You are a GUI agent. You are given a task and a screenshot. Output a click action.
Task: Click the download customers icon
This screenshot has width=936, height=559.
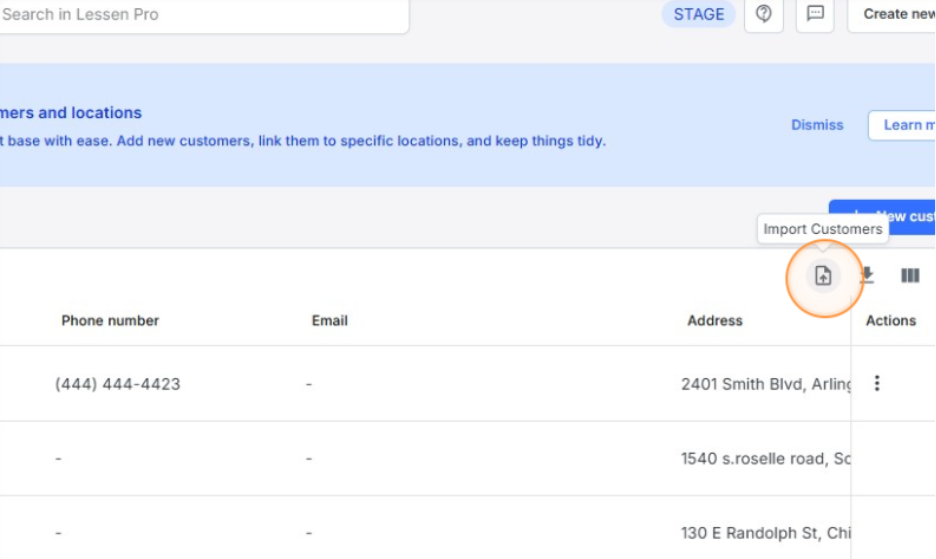(867, 276)
